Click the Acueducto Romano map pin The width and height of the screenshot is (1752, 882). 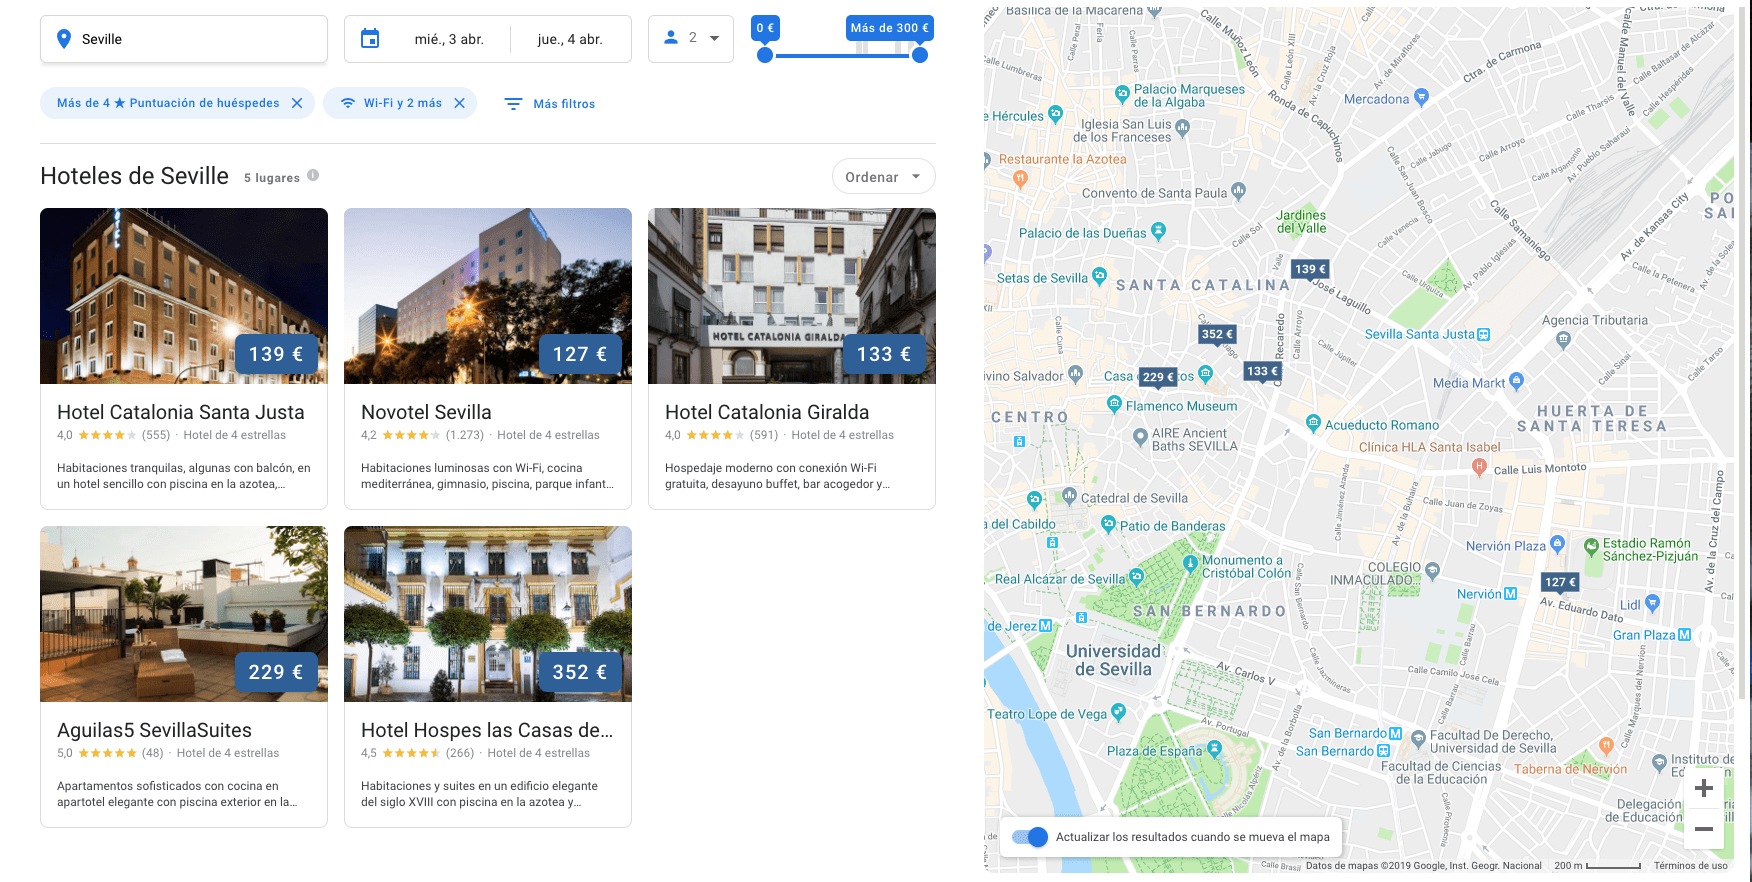pos(1314,423)
